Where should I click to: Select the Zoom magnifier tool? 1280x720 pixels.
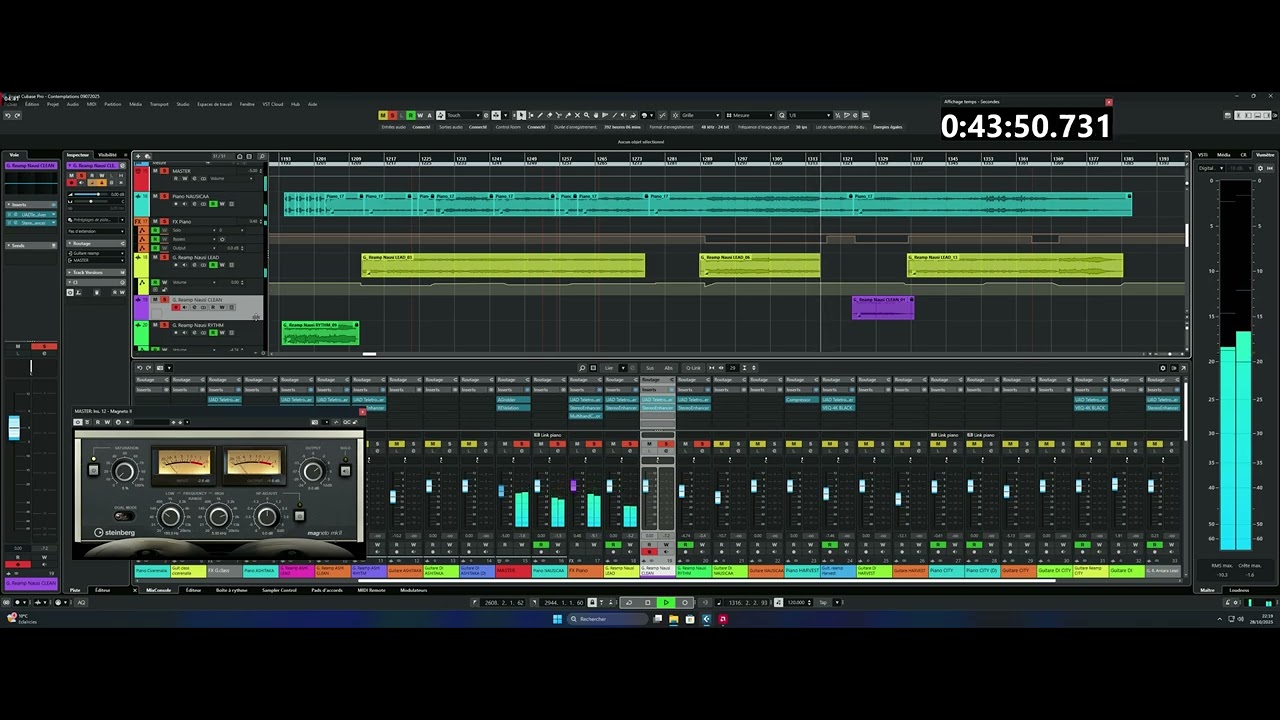click(x=586, y=115)
